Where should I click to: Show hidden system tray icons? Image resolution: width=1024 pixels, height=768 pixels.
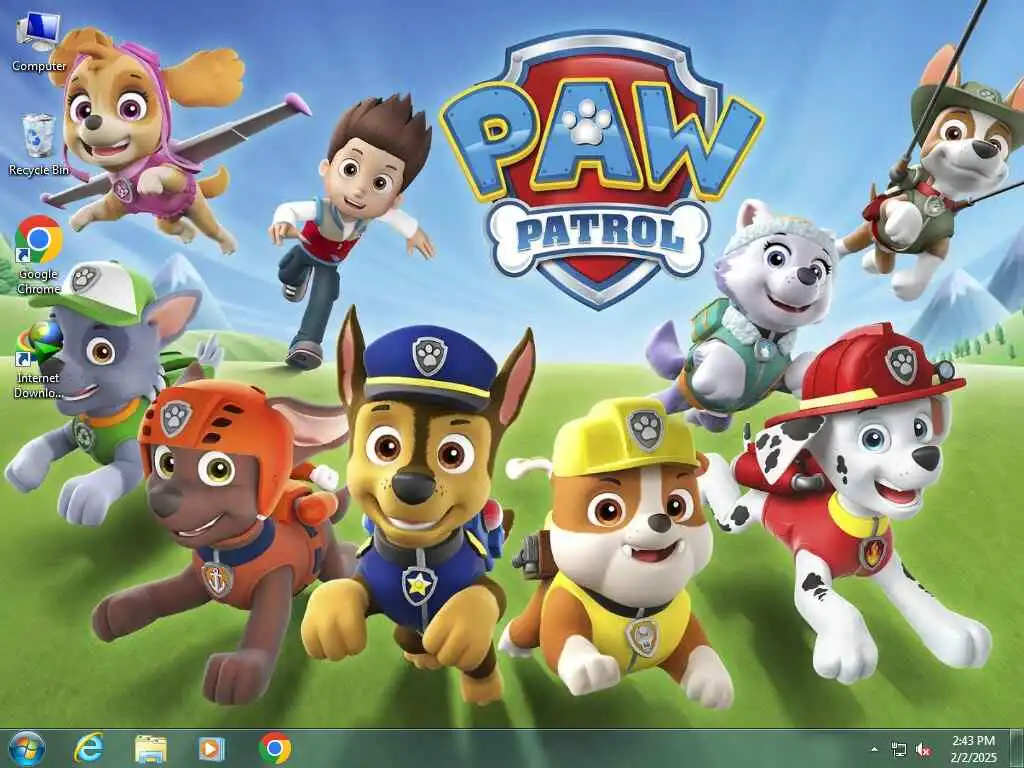[x=874, y=749]
